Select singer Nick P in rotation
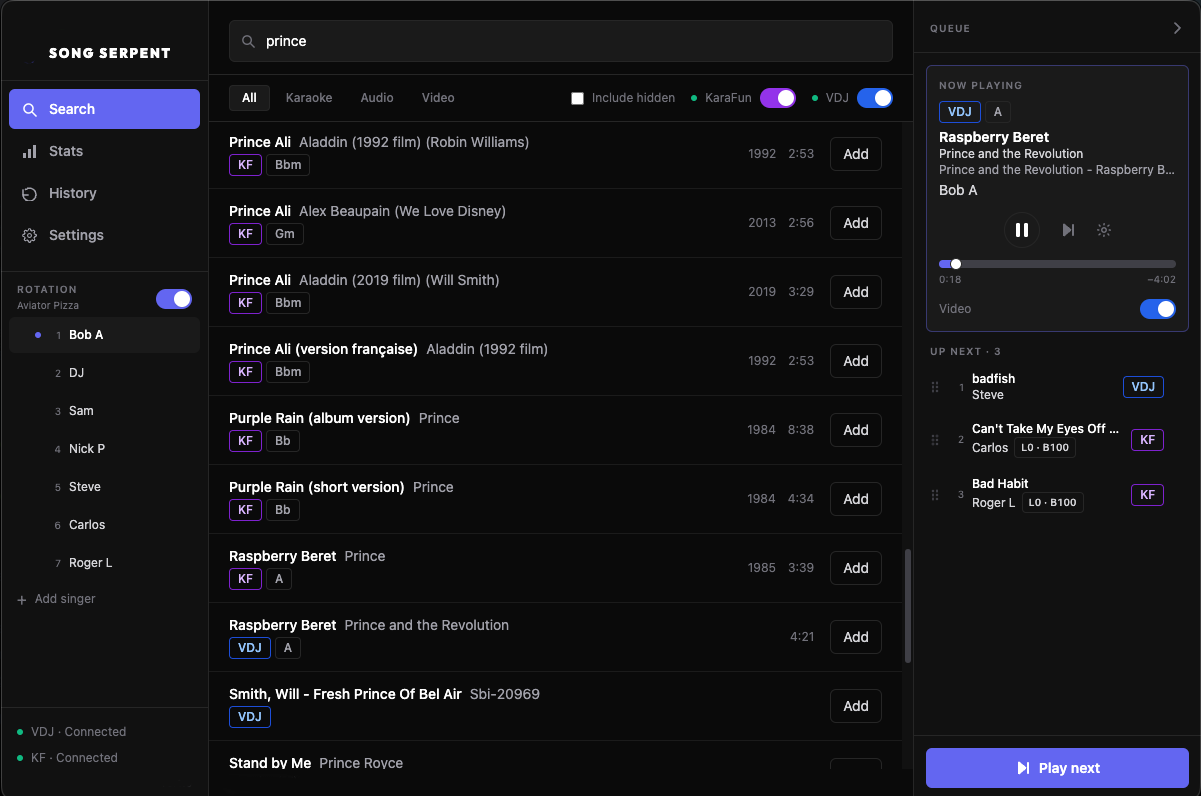1201x796 pixels. (x=104, y=449)
